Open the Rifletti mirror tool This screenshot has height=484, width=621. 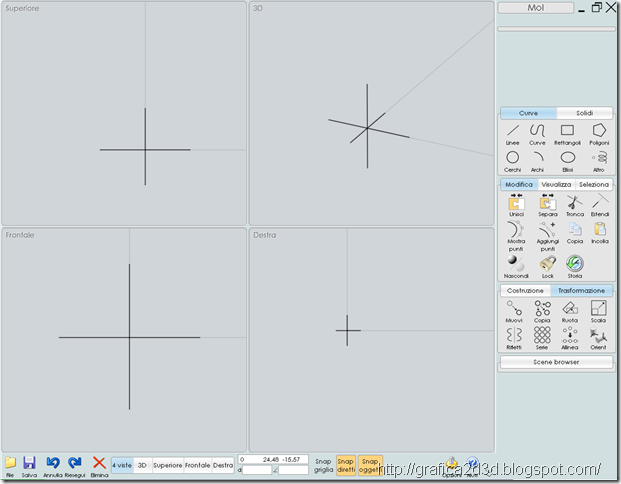click(x=514, y=339)
